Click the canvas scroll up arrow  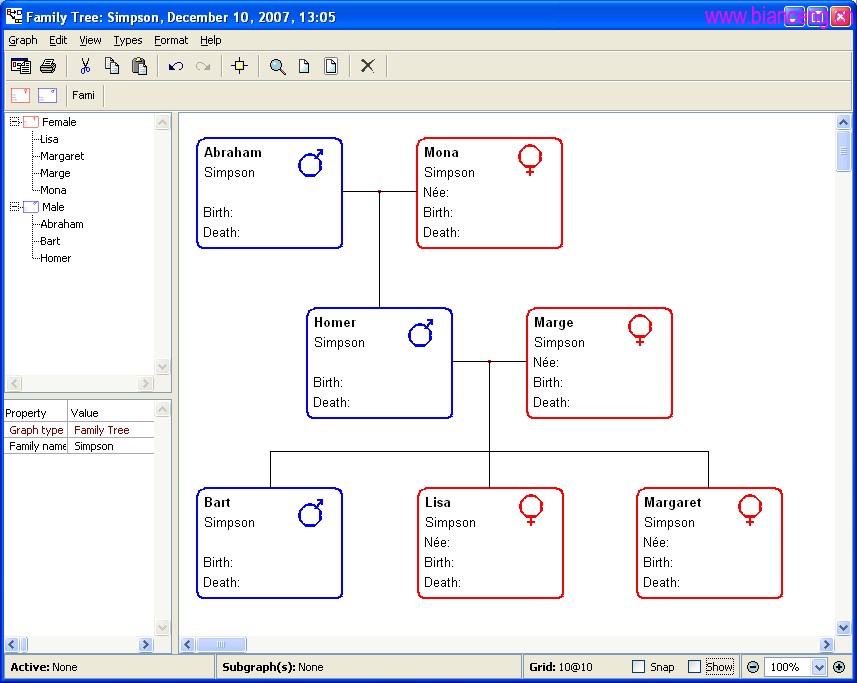click(x=843, y=122)
